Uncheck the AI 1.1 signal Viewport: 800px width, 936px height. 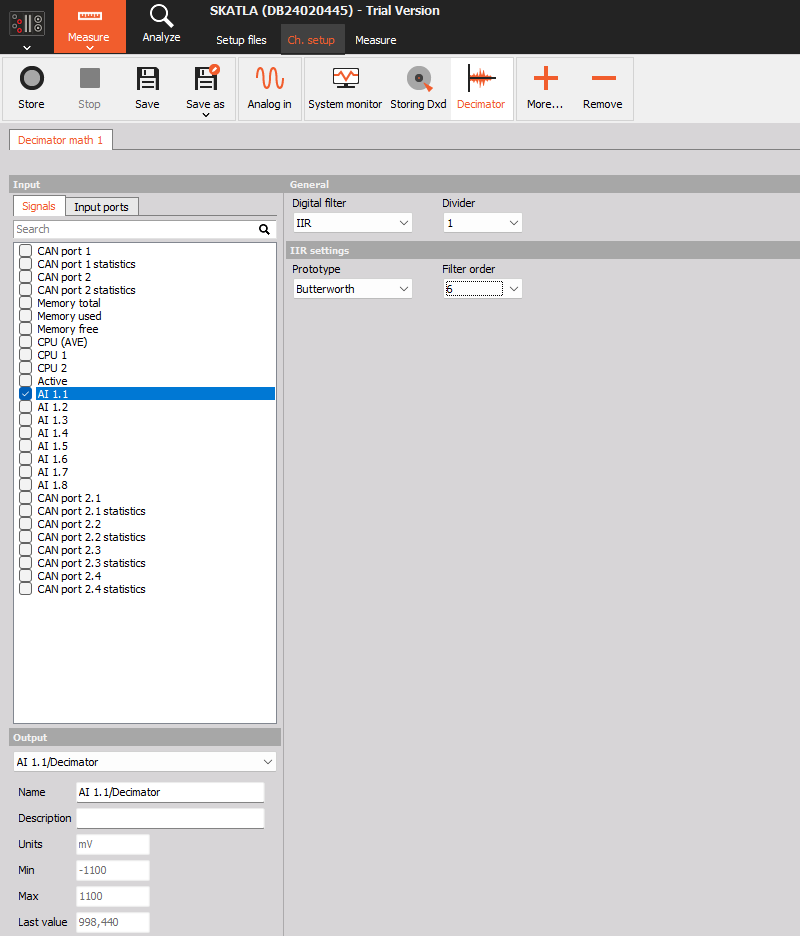click(x=25, y=394)
